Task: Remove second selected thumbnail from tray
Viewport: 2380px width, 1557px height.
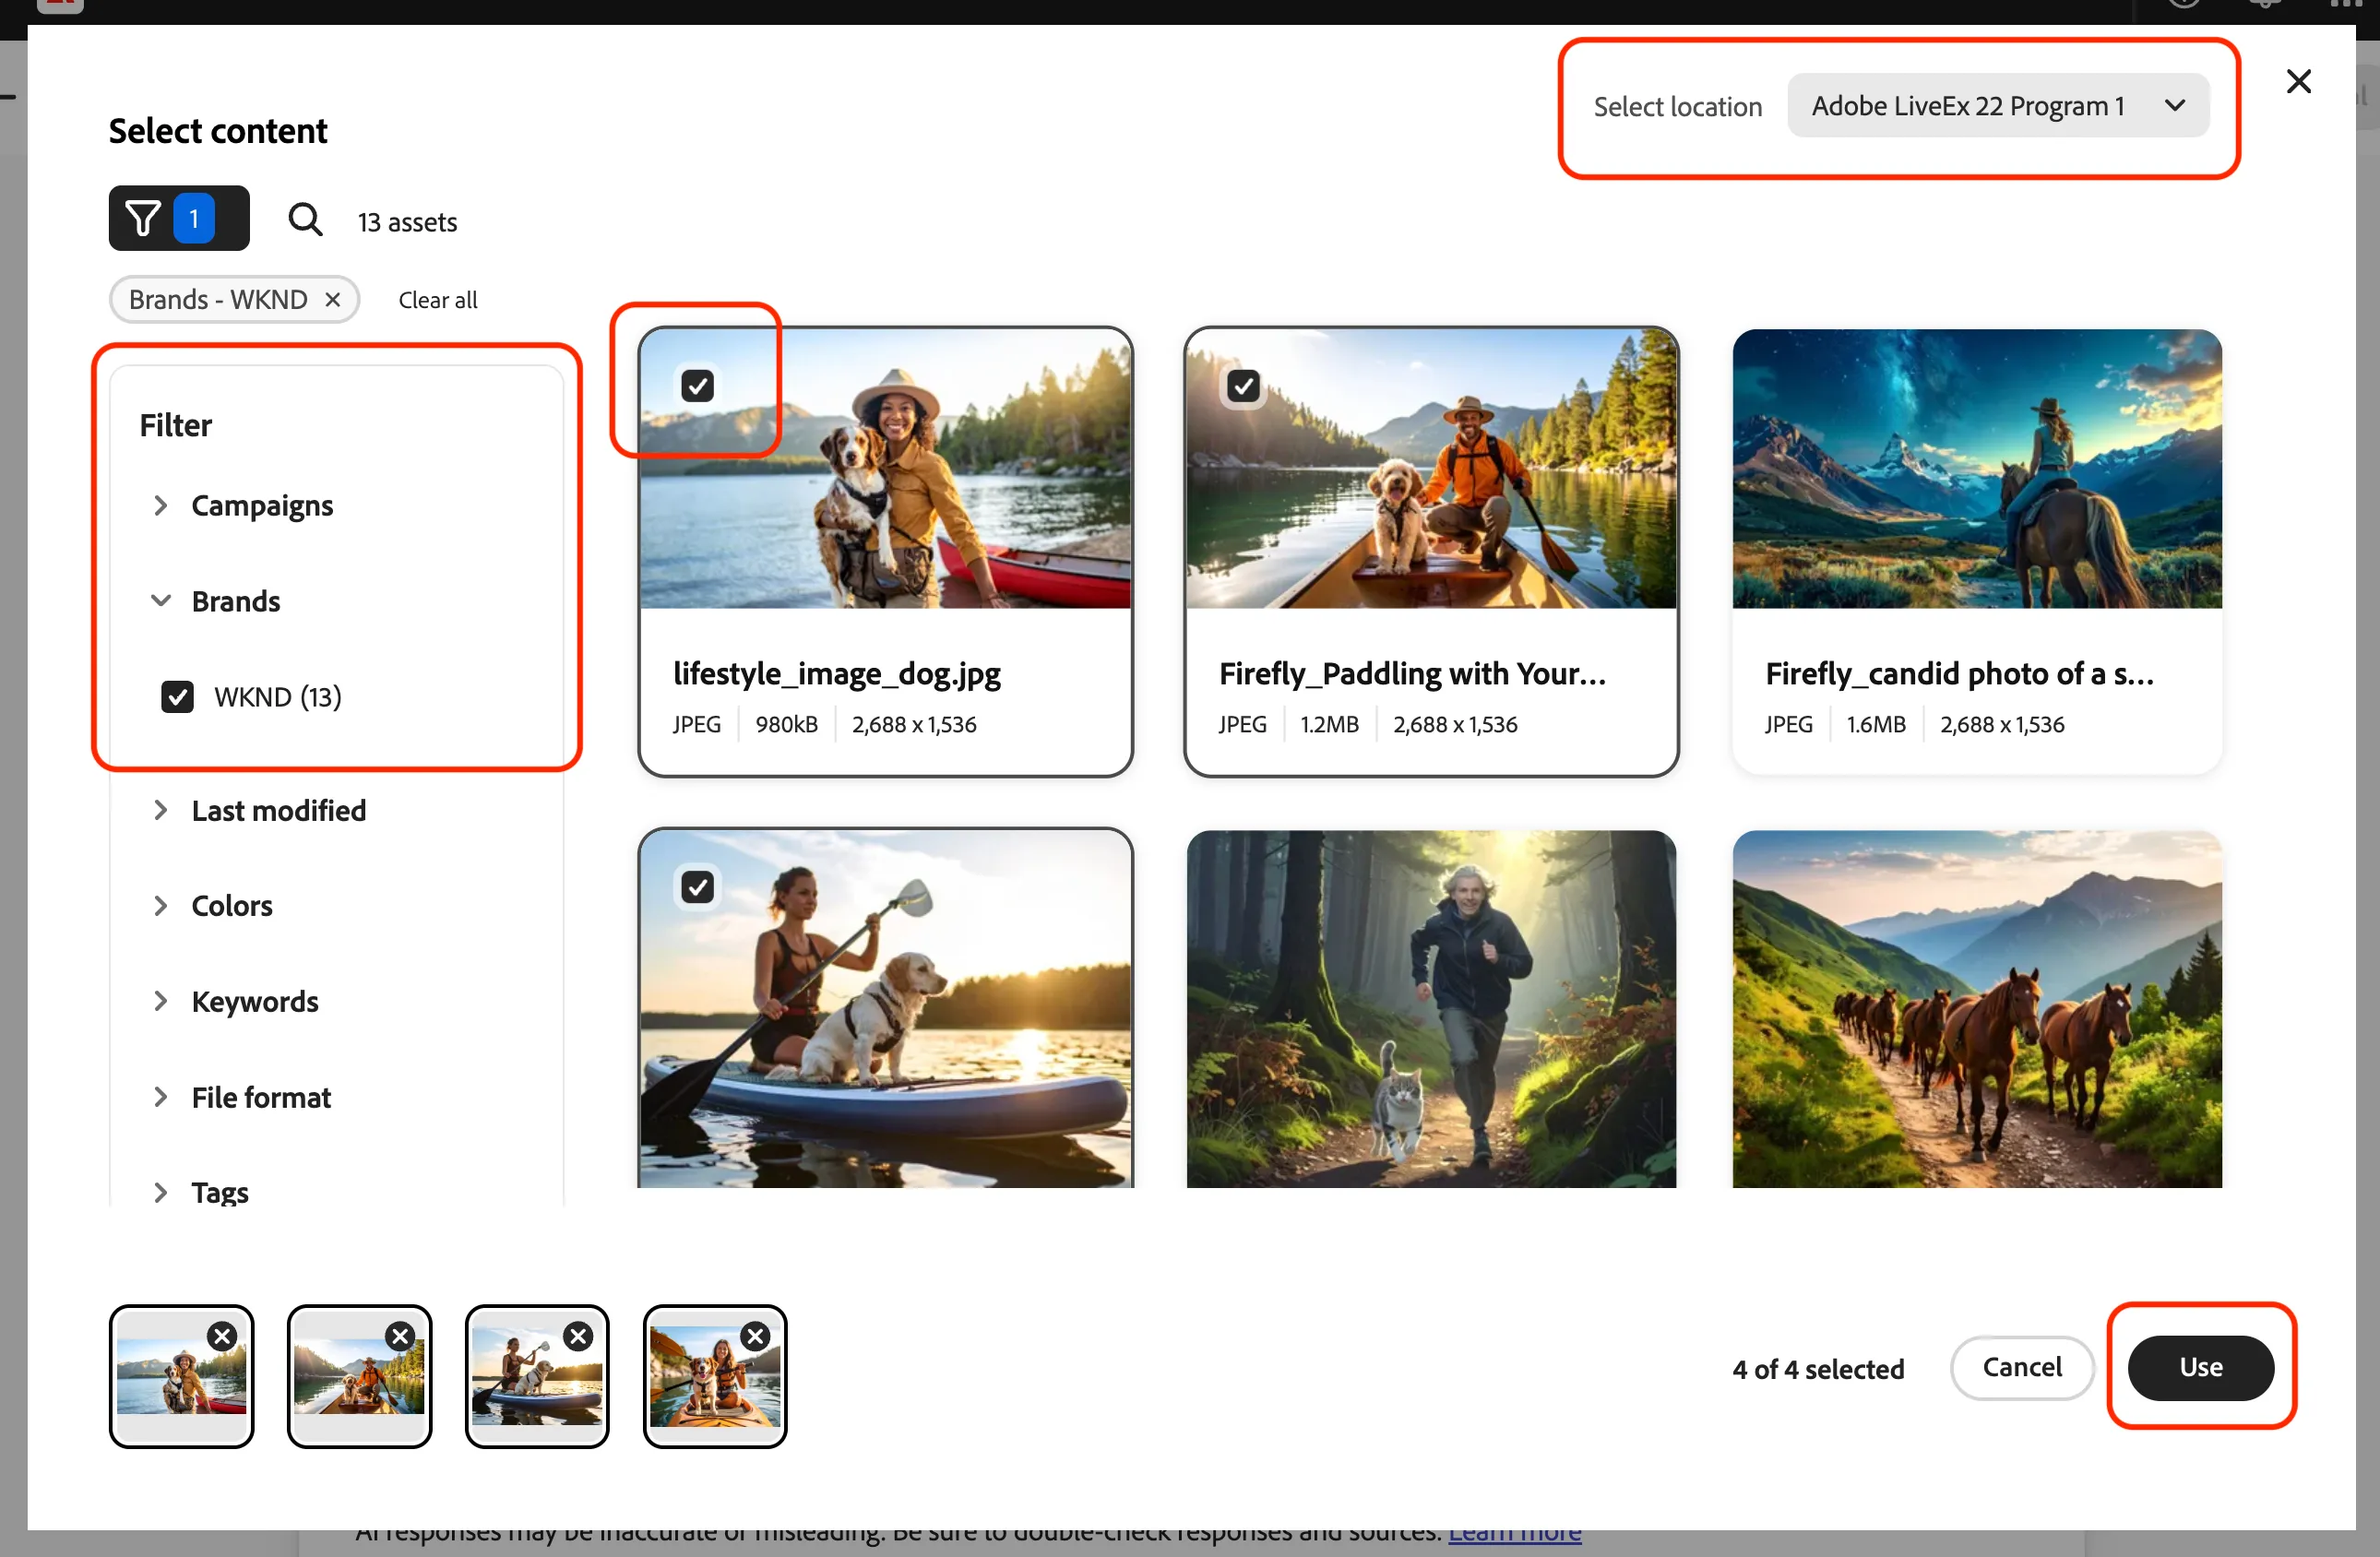Action: click(400, 1336)
